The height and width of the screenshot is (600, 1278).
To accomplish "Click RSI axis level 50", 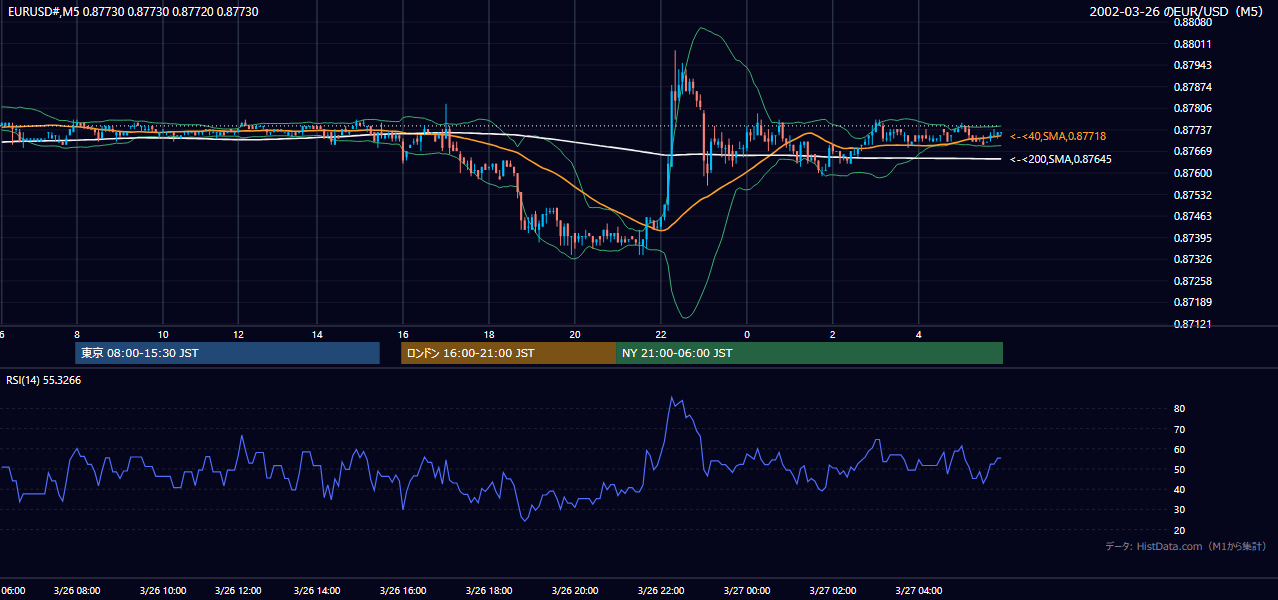I will [1179, 469].
